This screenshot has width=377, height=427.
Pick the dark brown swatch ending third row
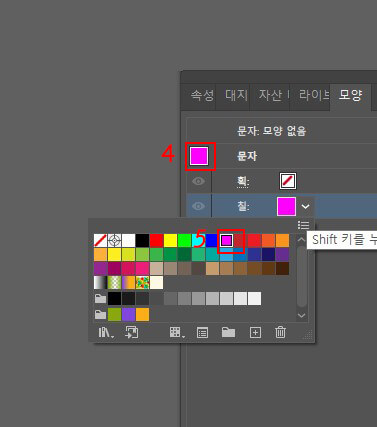pos(282,268)
